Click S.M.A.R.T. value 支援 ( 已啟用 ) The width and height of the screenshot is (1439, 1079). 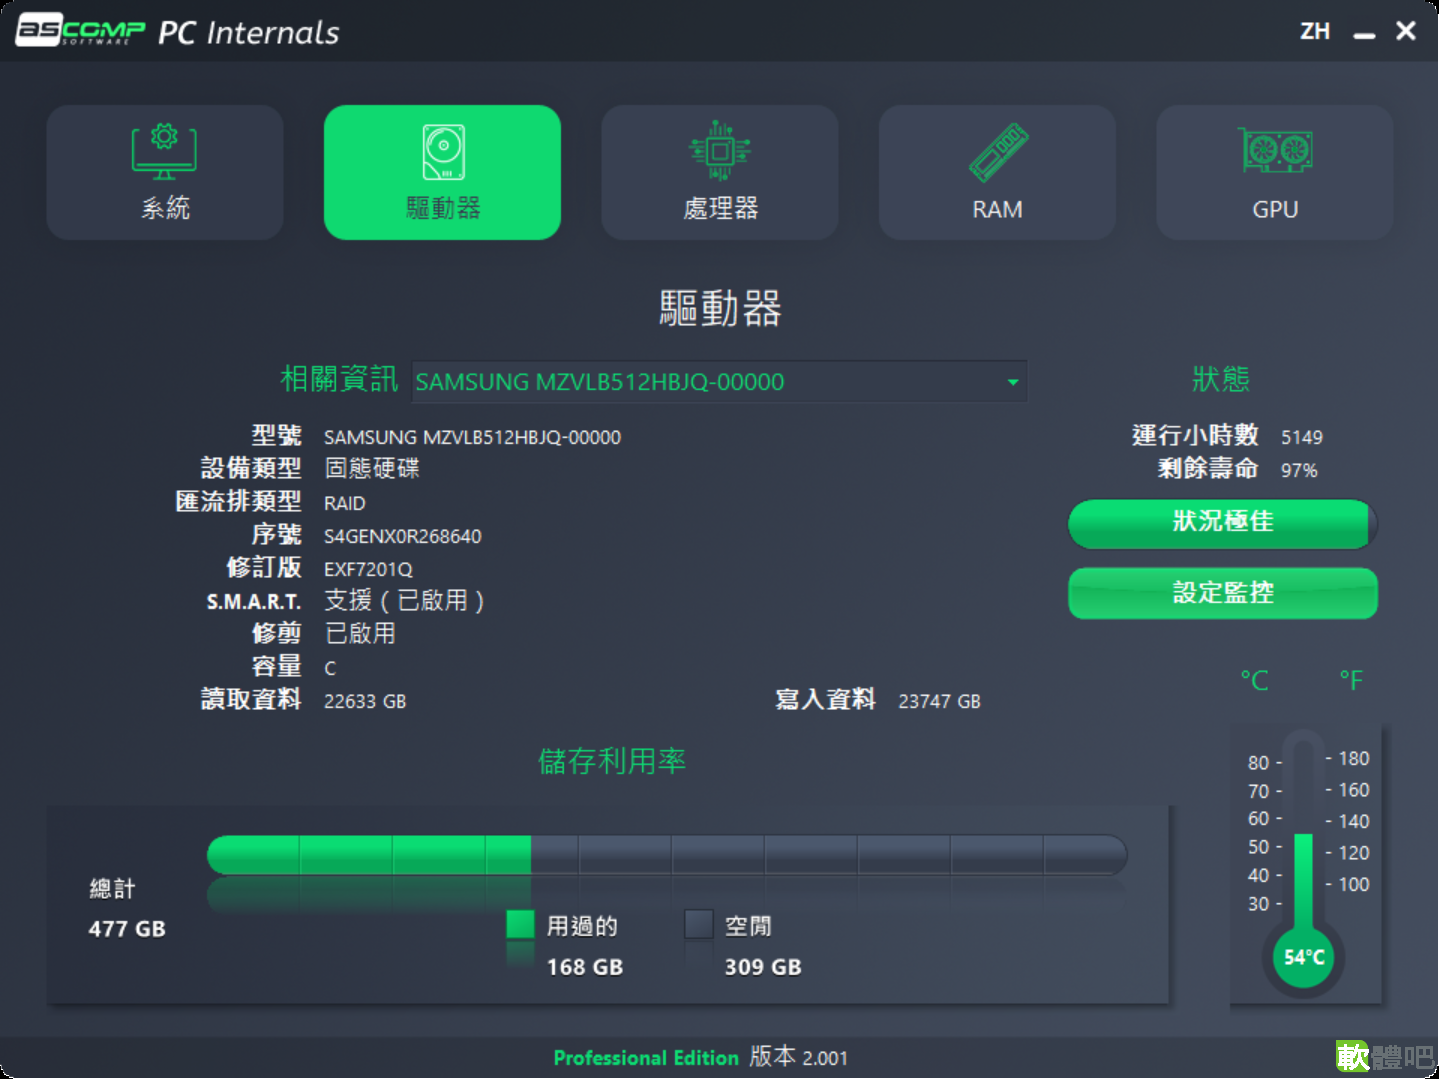pos(404,600)
